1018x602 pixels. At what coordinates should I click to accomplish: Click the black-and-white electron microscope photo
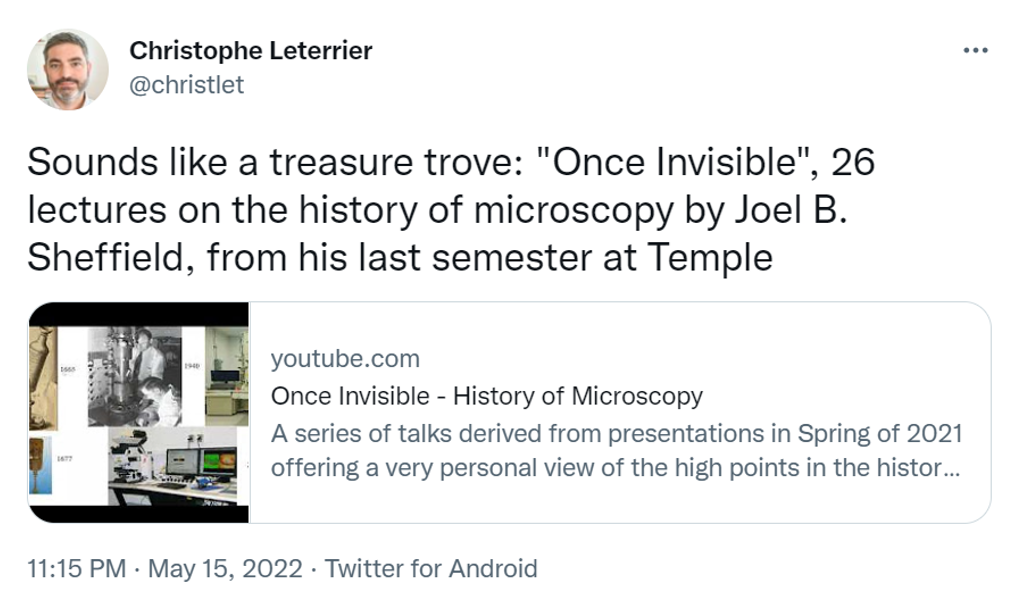click(134, 374)
